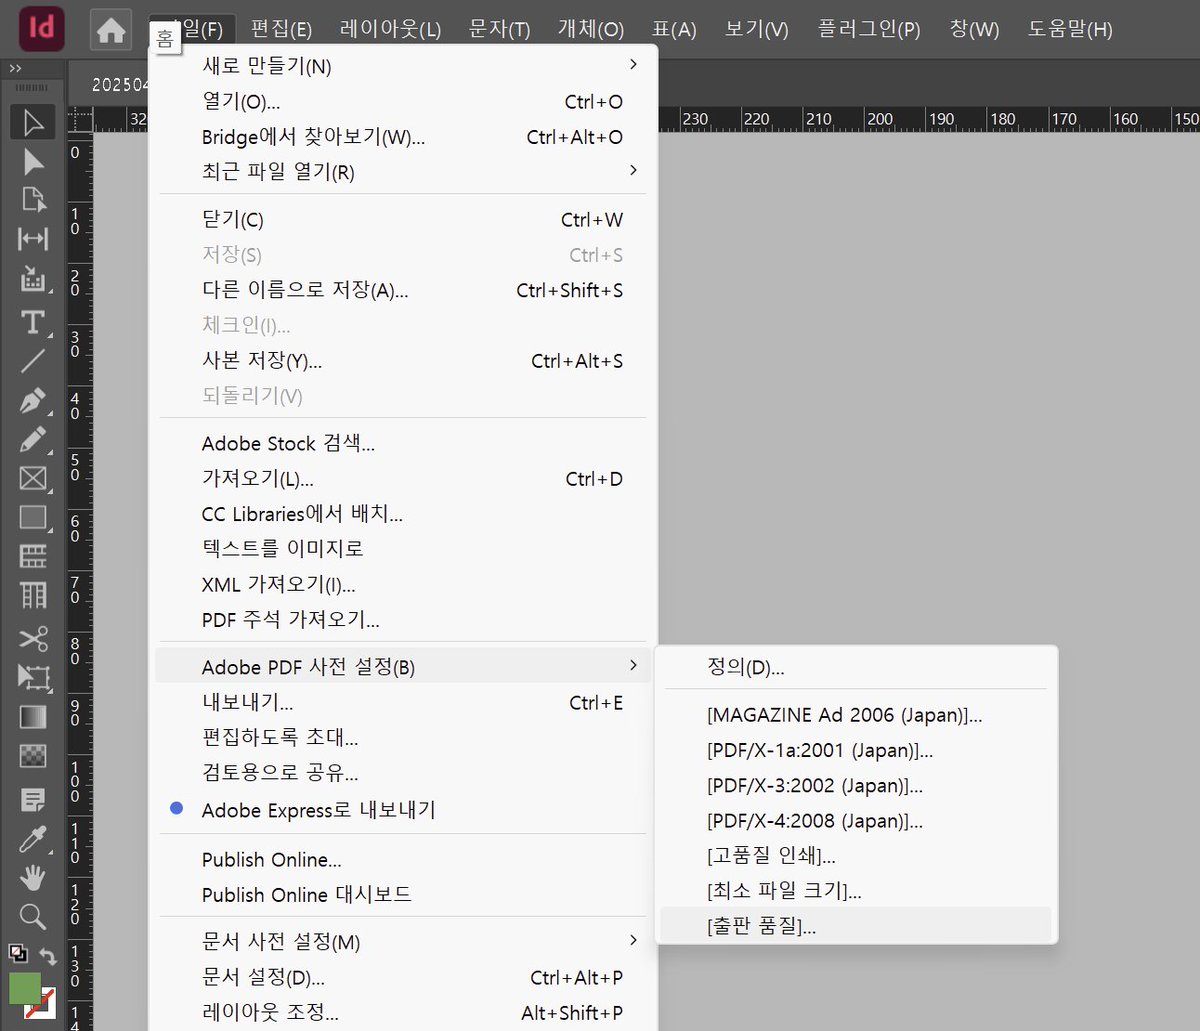Select the Gradient Swatch tool
1200x1031 pixels.
tap(33, 716)
